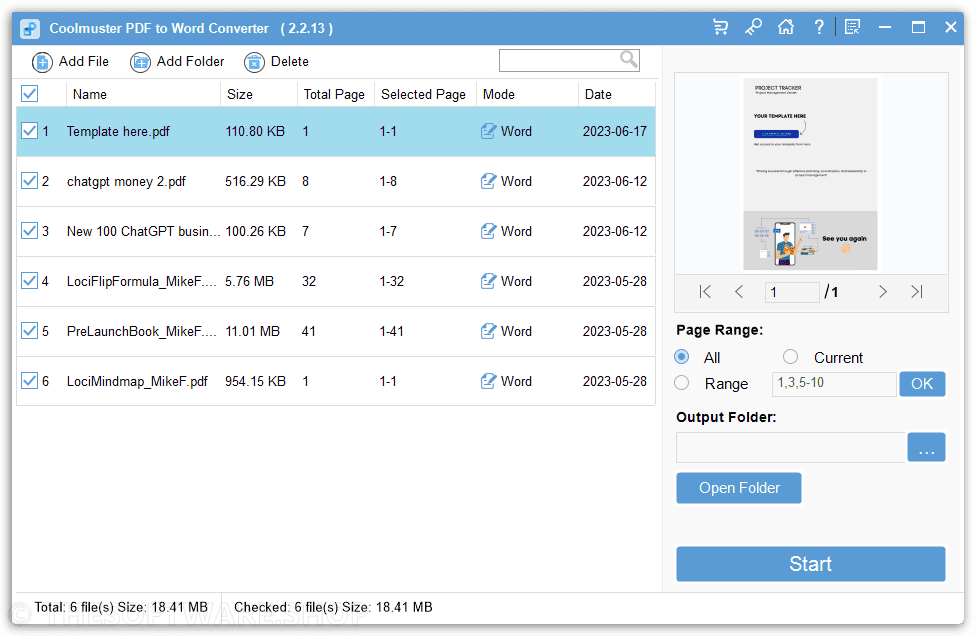Click Word mode icon for Template here.pdf
The height and width of the screenshot is (636, 976).
pos(489,131)
